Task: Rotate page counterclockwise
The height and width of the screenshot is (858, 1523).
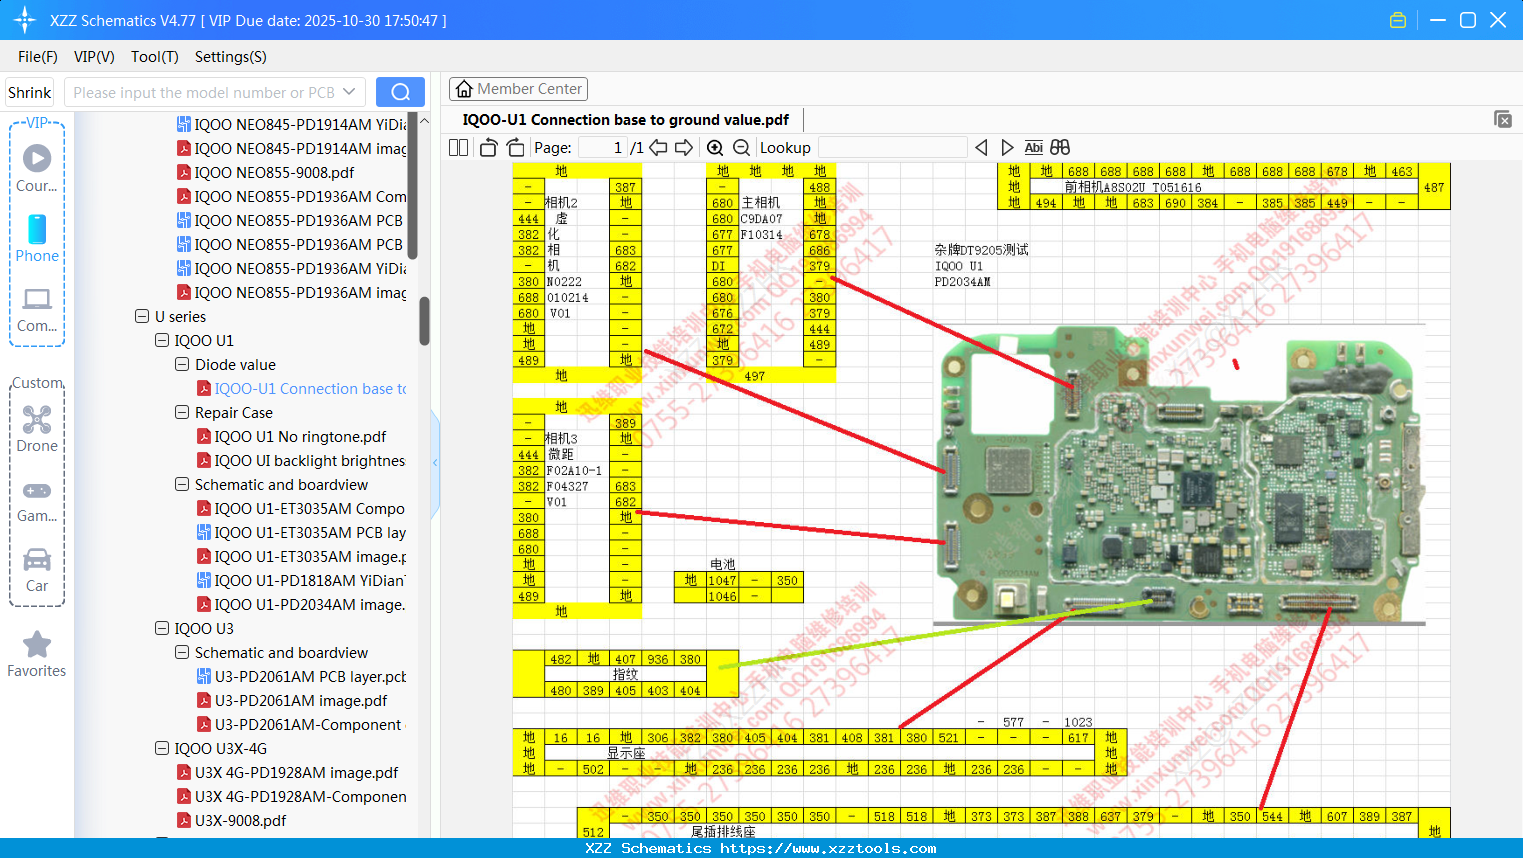Action: [x=488, y=148]
